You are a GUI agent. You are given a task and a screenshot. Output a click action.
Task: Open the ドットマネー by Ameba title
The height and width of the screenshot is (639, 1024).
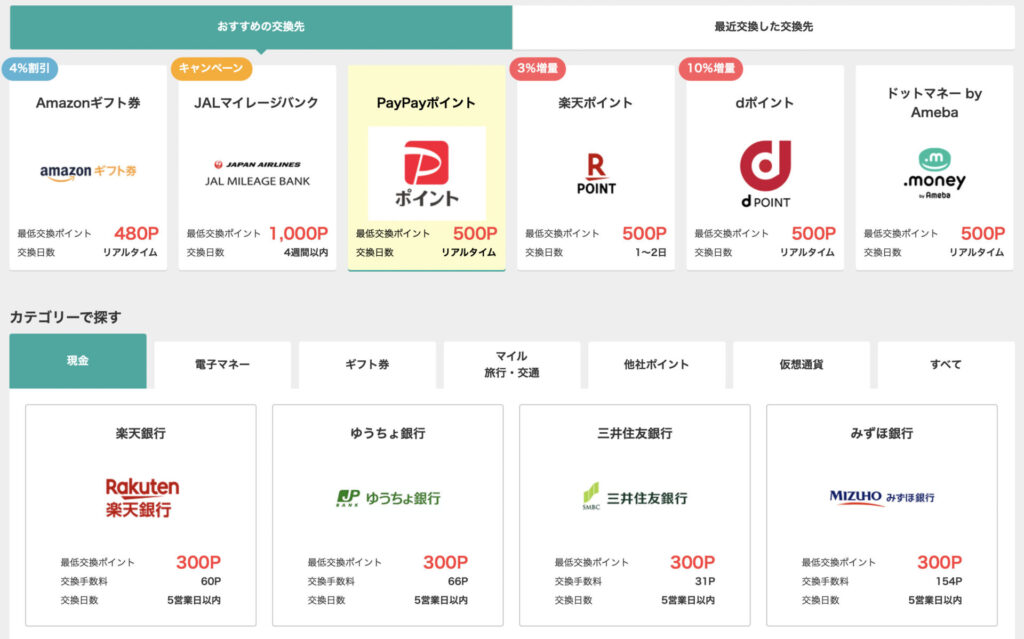tap(935, 103)
